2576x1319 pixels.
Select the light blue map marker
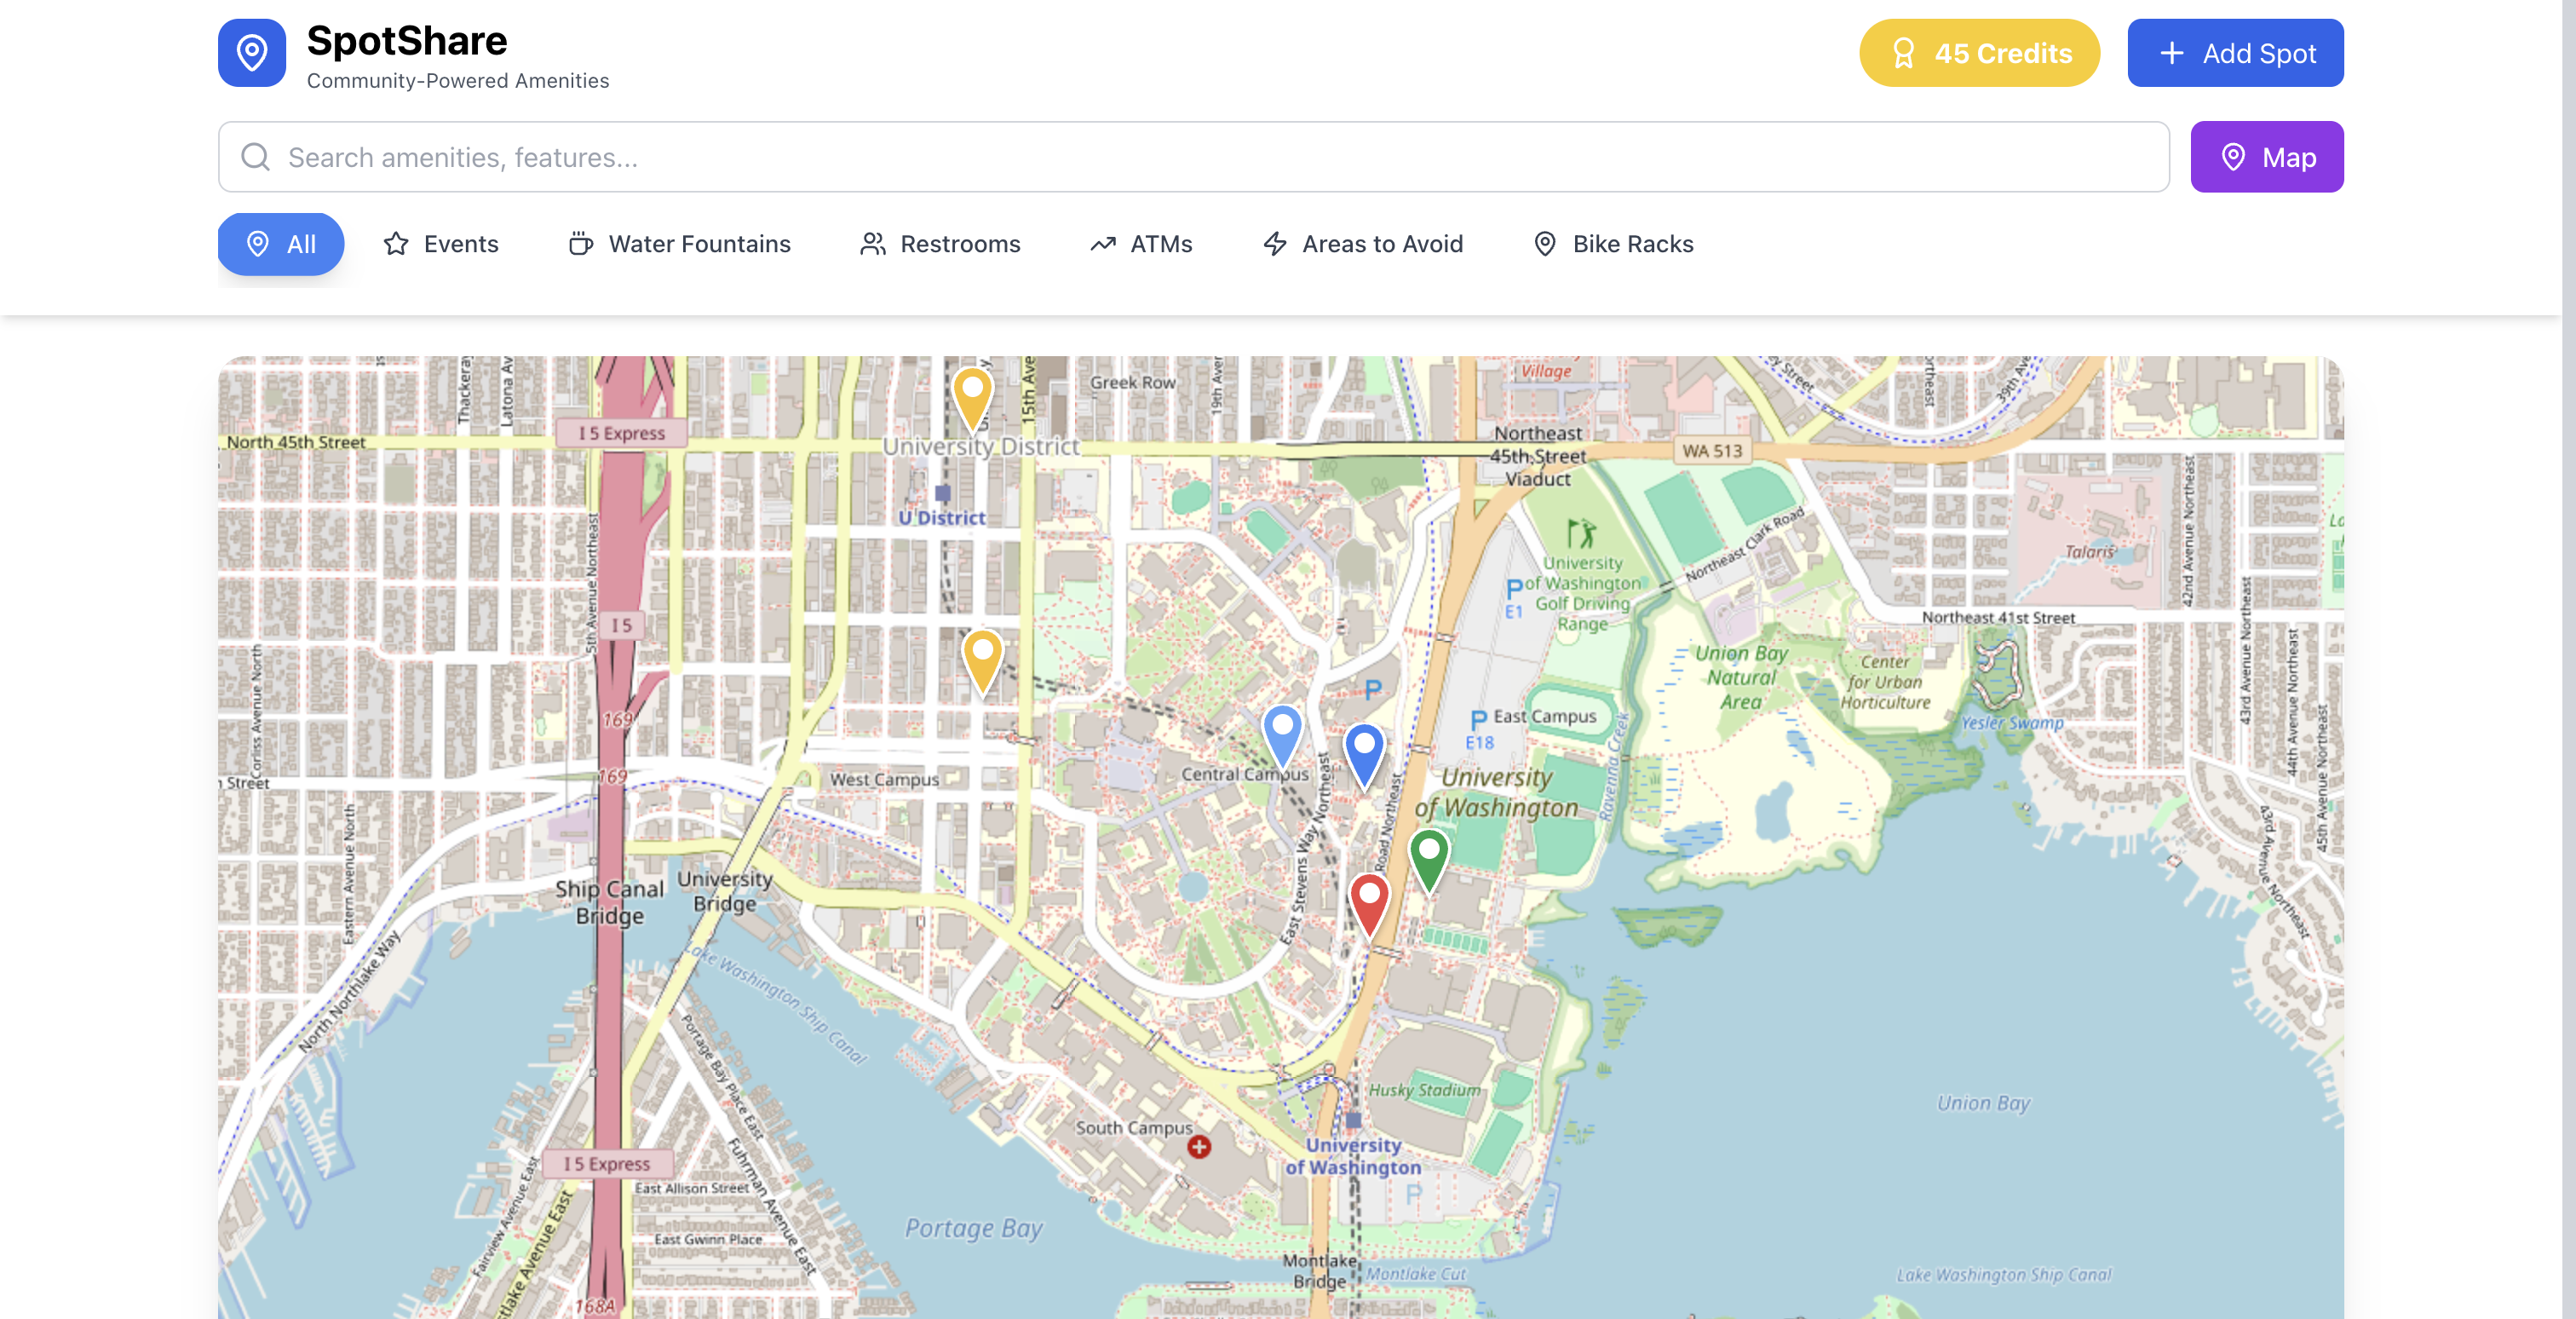tap(1282, 731)
